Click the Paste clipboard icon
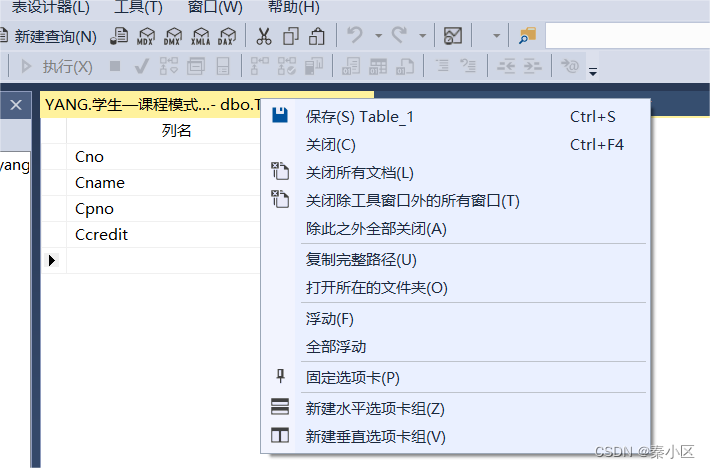 tap(317, 36)
